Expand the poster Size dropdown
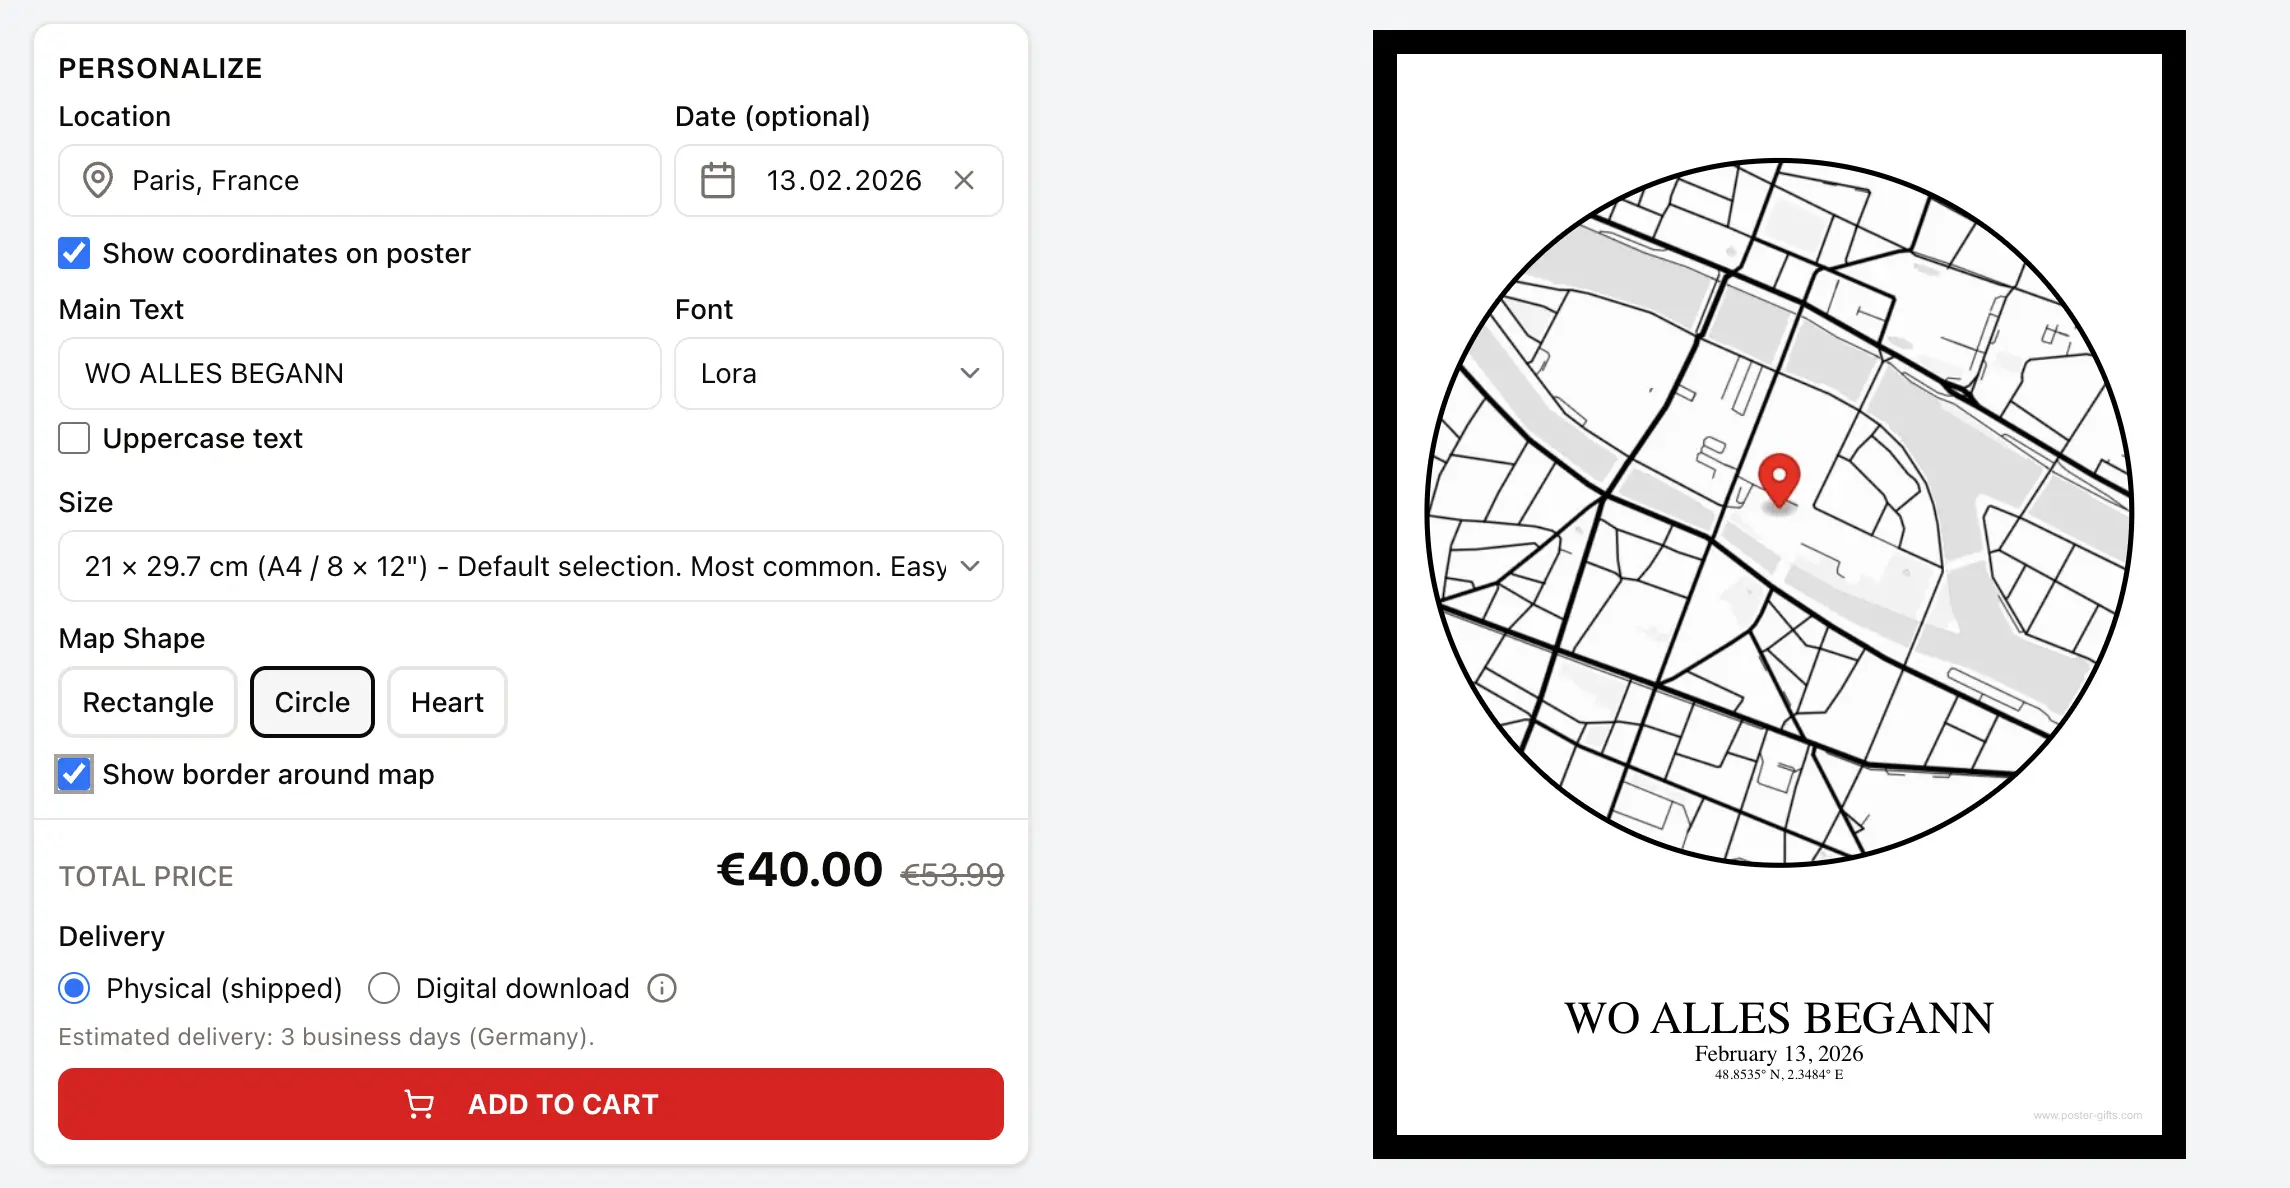This screenshot has height=1188, width=2290. 530,567
